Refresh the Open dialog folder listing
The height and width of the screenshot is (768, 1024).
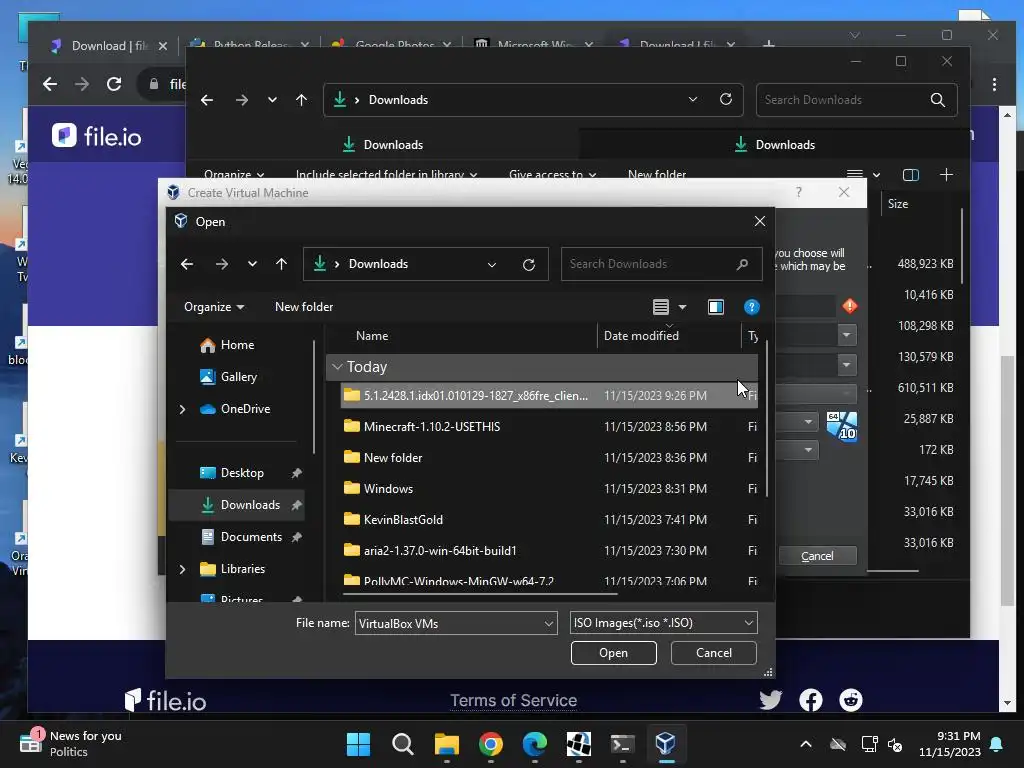(x=529, y=264)
